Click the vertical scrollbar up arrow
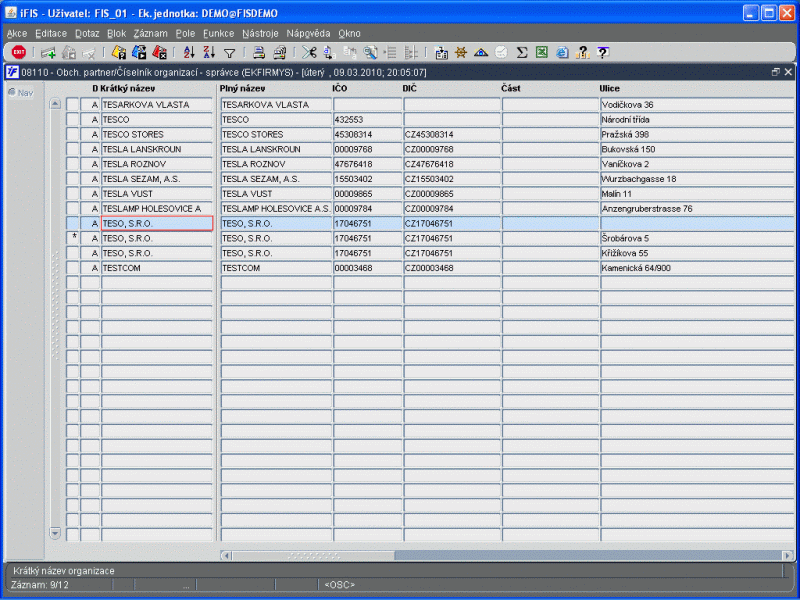 coord(55,104)
